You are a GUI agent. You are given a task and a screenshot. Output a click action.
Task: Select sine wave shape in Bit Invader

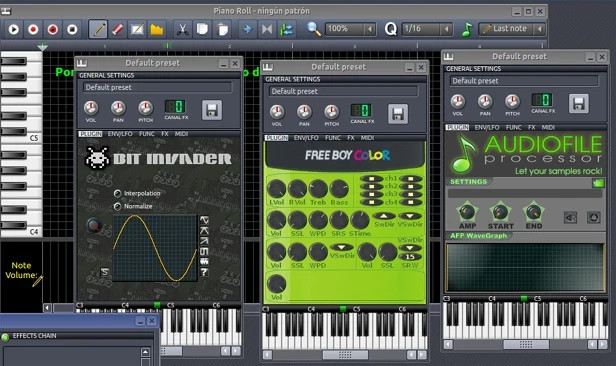(x=204, y=220)
